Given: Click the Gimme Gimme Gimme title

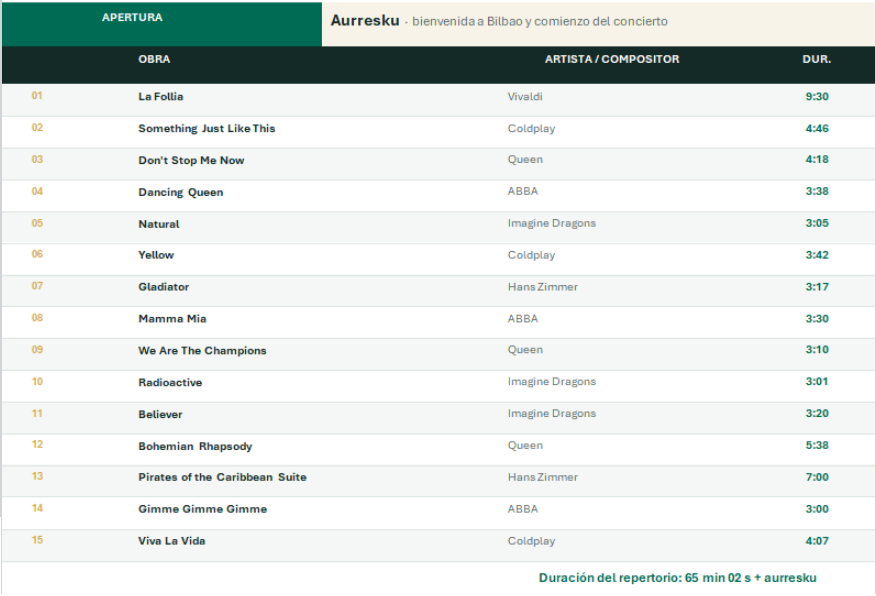Looking at the screenshot, I should pyautogui.click(x=203, y=509).
